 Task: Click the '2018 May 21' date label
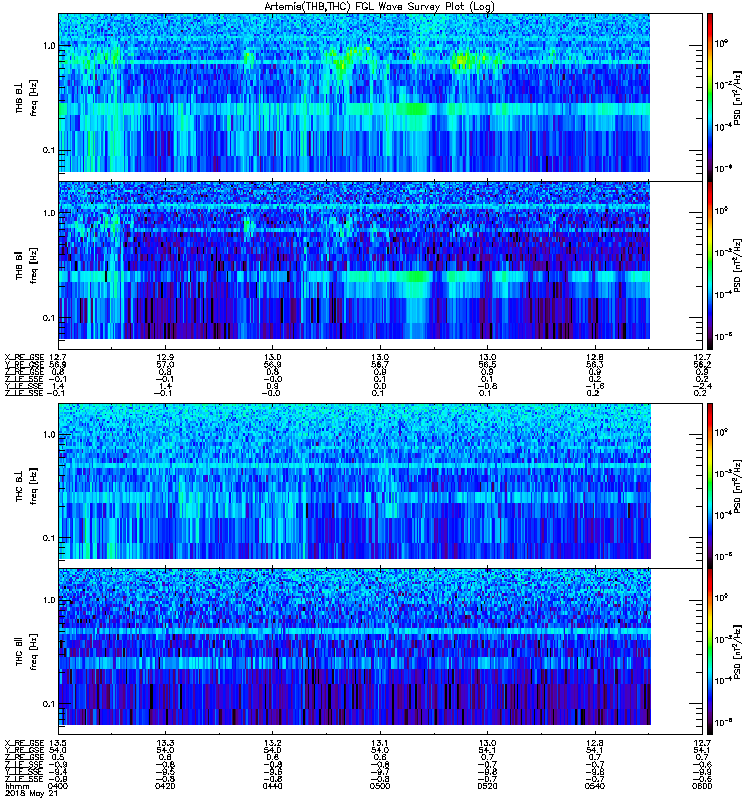[x=31, y=794]
